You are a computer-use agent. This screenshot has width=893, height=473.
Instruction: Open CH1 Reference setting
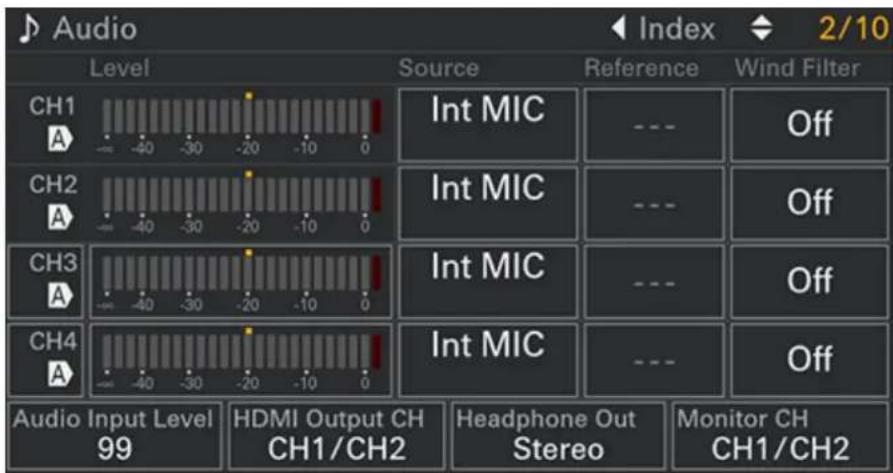click(654, 124)
